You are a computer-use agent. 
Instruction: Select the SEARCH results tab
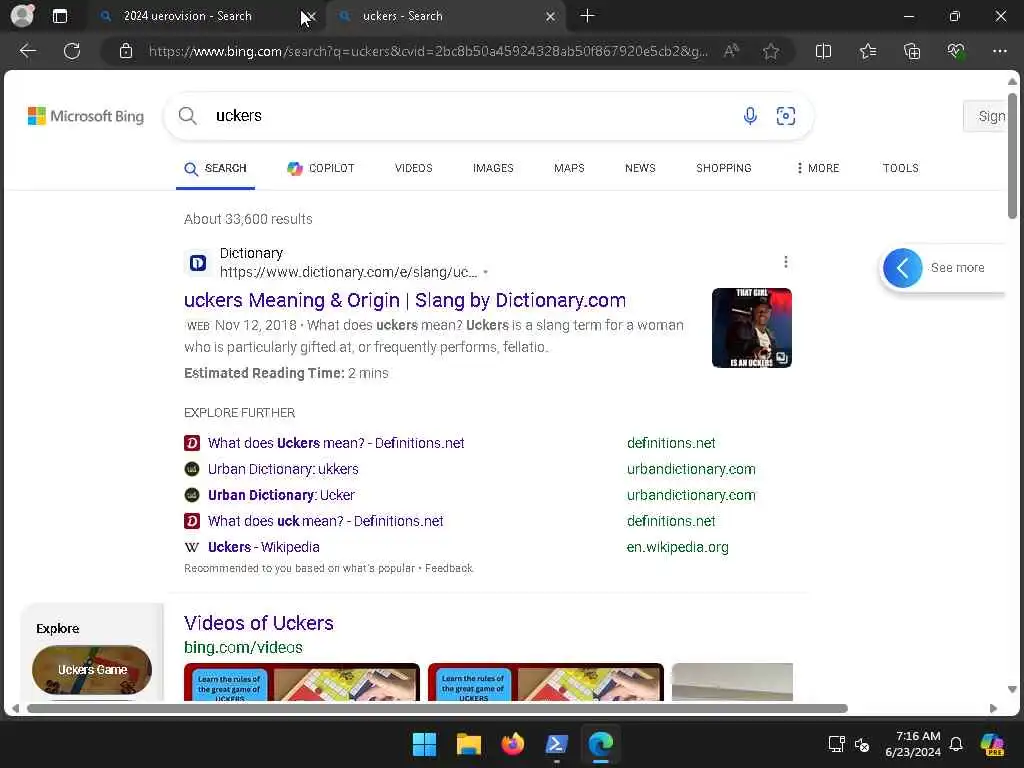coord(216,168)
